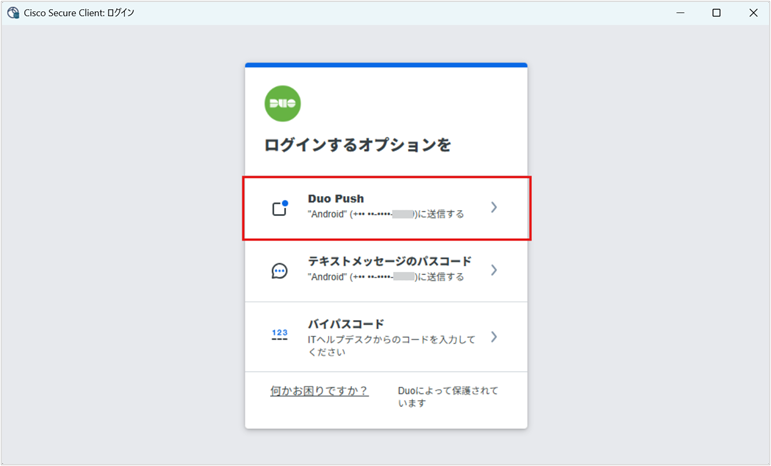Click the text message speech bubble icon
The image size is (771, 466).
[280, 271]
